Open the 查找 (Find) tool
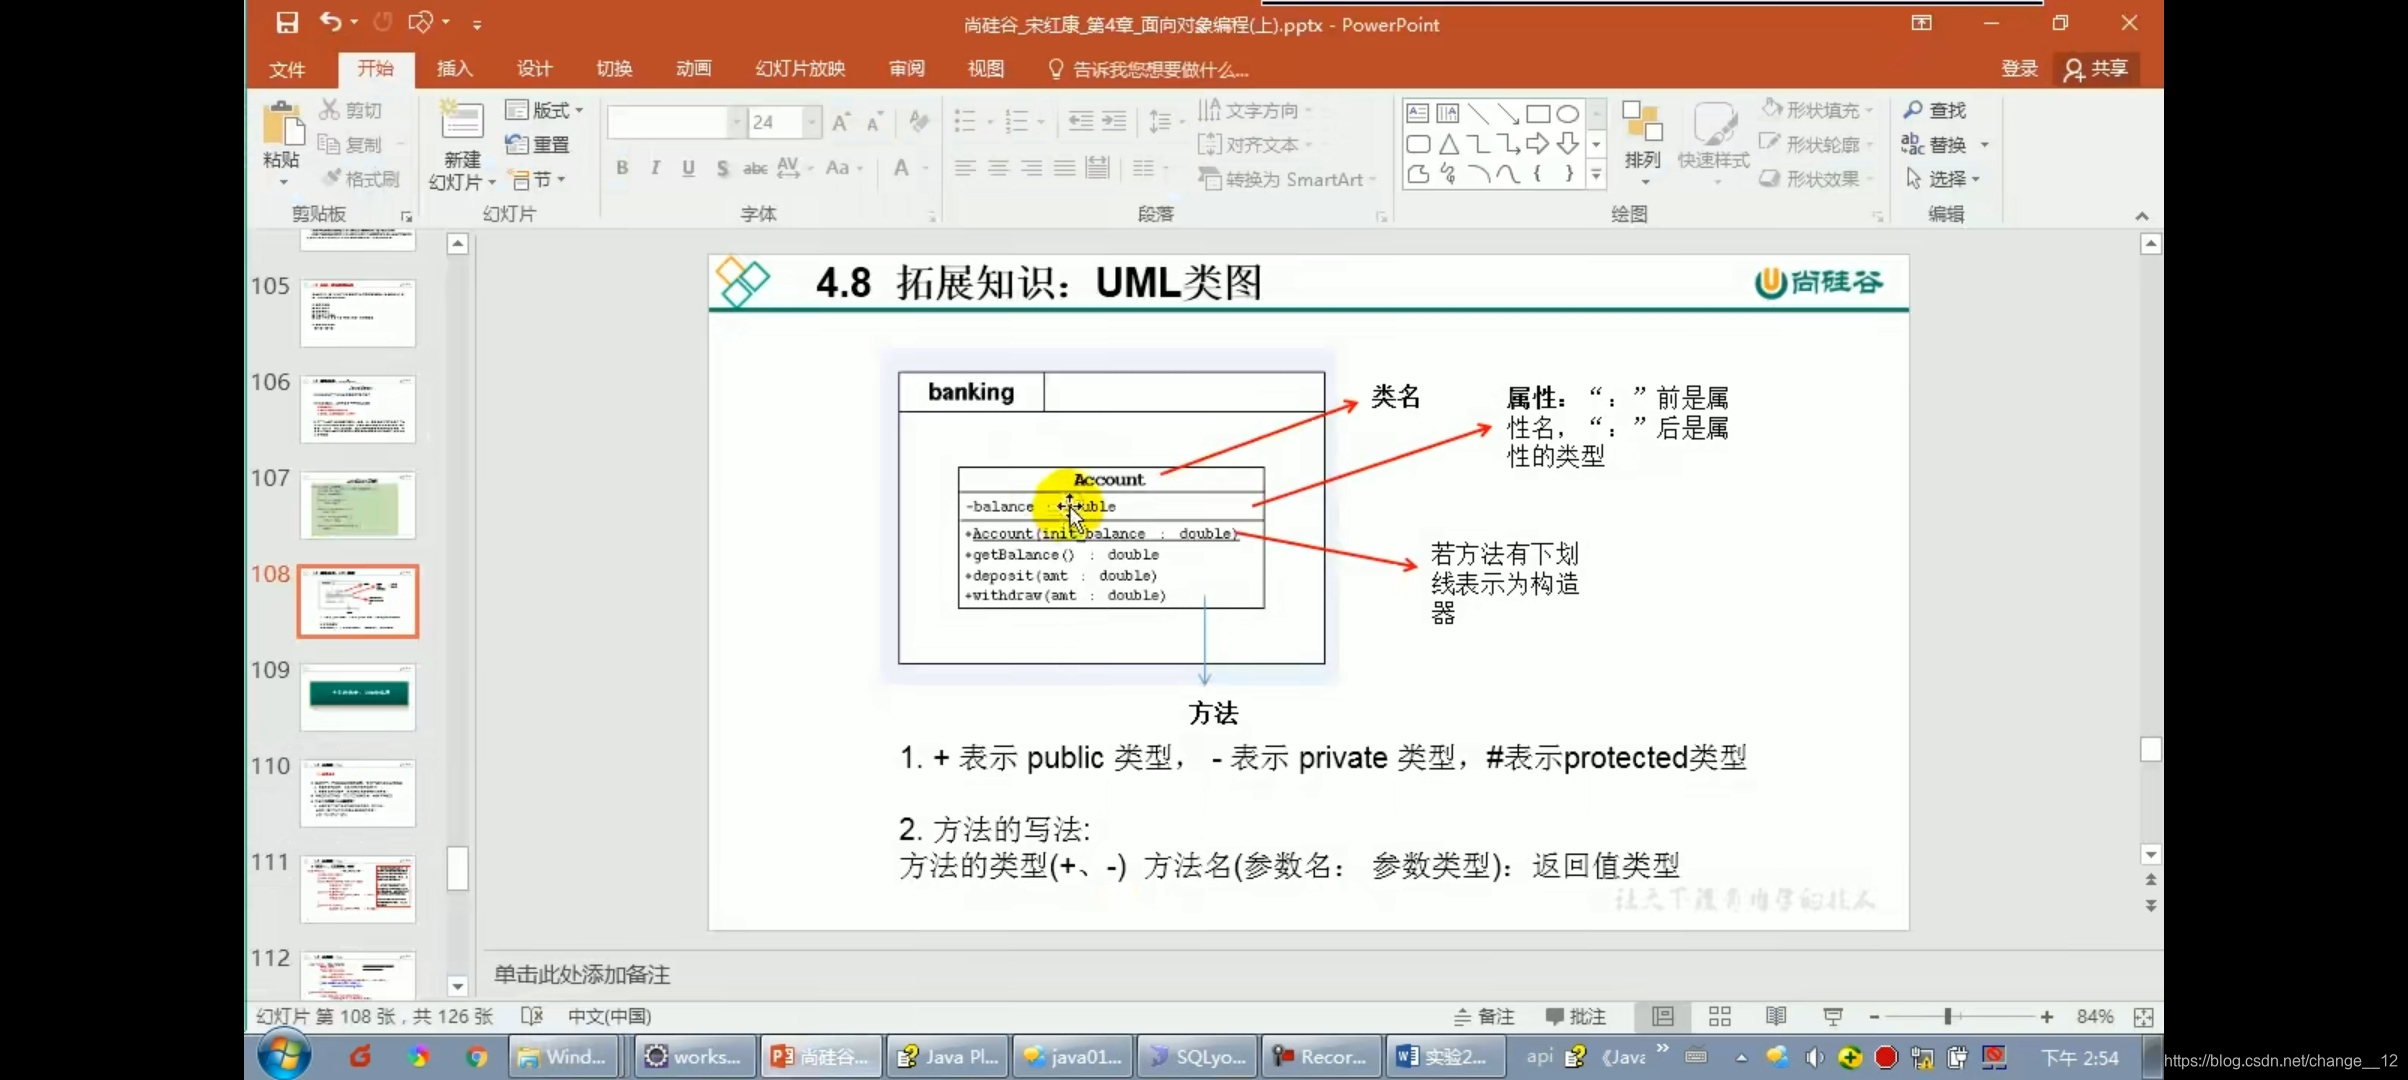Viewport: 2408px width, 1080px height. 1935,109
